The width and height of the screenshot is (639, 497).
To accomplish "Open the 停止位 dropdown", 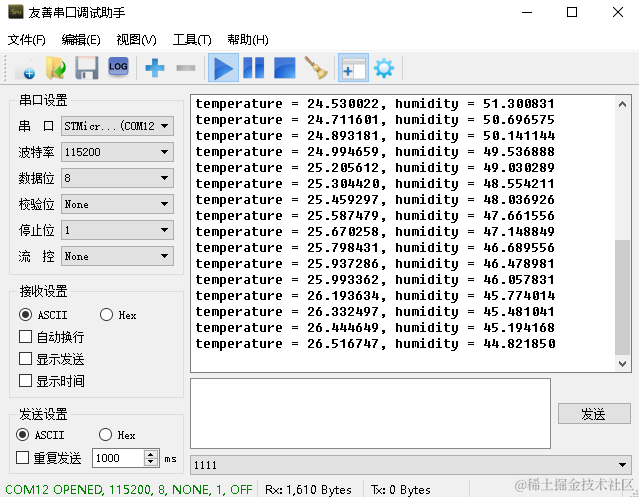I will click(117, 230).
